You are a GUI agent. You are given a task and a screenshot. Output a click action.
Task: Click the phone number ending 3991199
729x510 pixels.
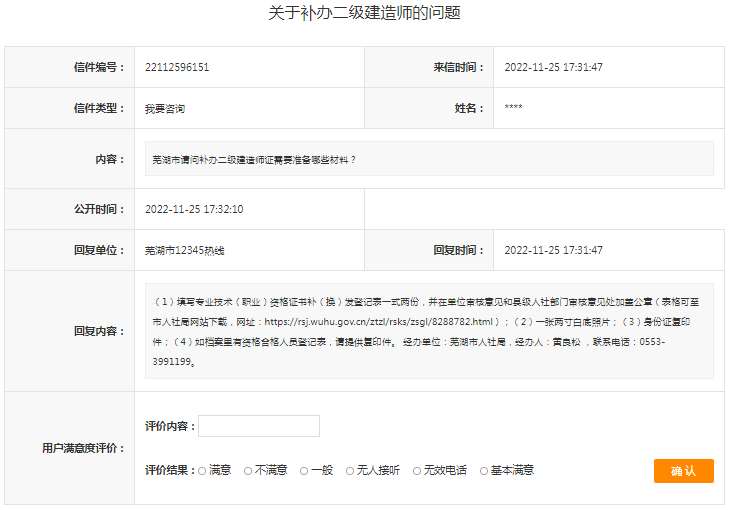(x=172, y=362)
